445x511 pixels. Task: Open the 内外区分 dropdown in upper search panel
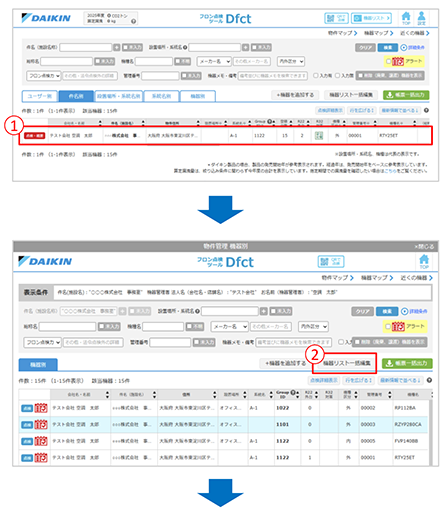pos(291,61)
